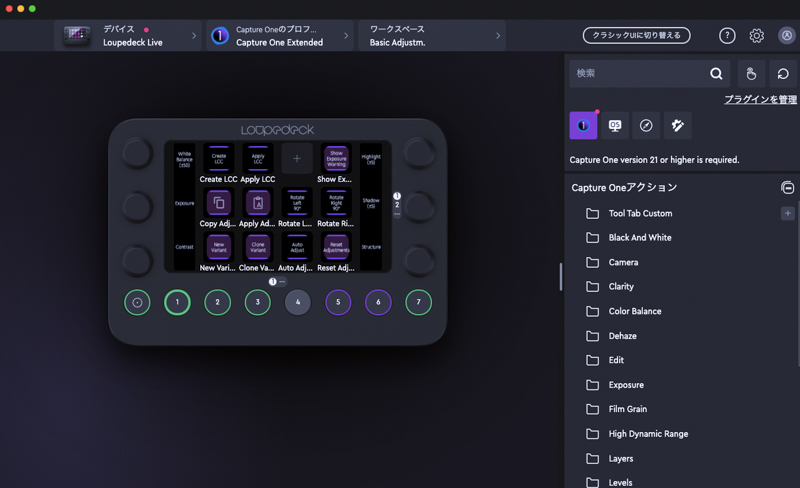The image size is (800, 488).
Task: Click the upper left dial knob
Action: click(x=137, y=153)
